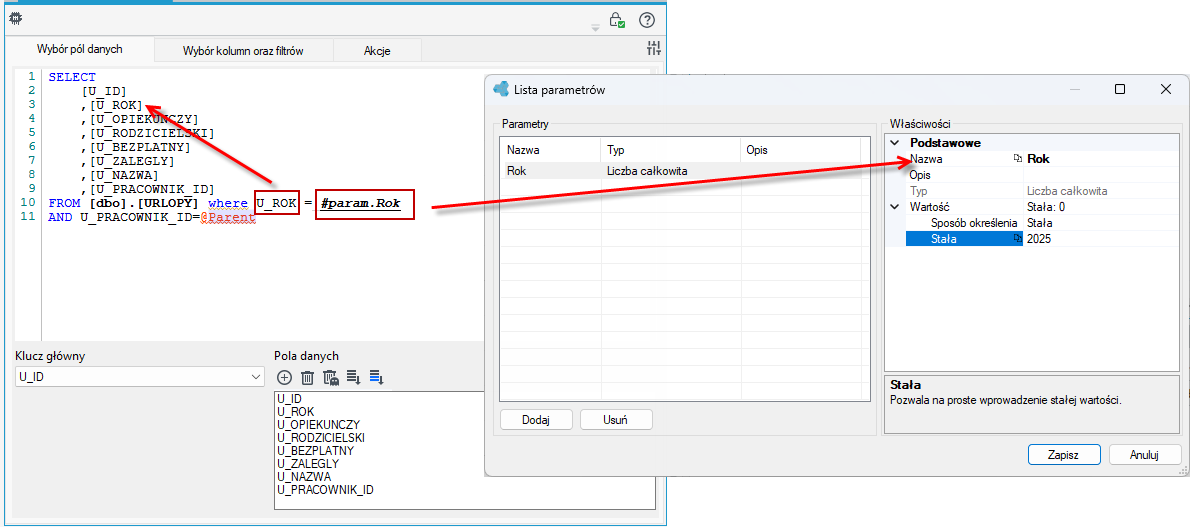This screenshot has height=530, width=1192.
Task: Select U_ROK in Pola danych list
Action: coord(295,411)
